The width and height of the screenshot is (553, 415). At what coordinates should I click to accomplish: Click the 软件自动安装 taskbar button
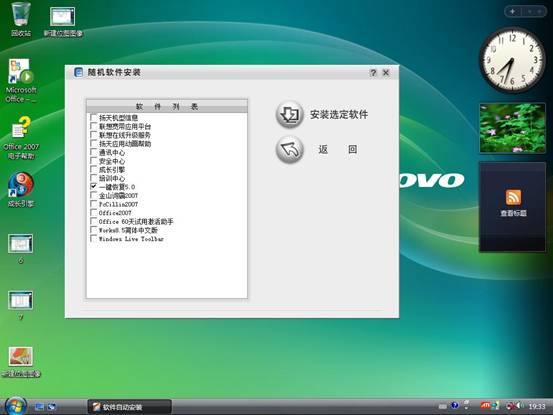click(x=129, y=407)
